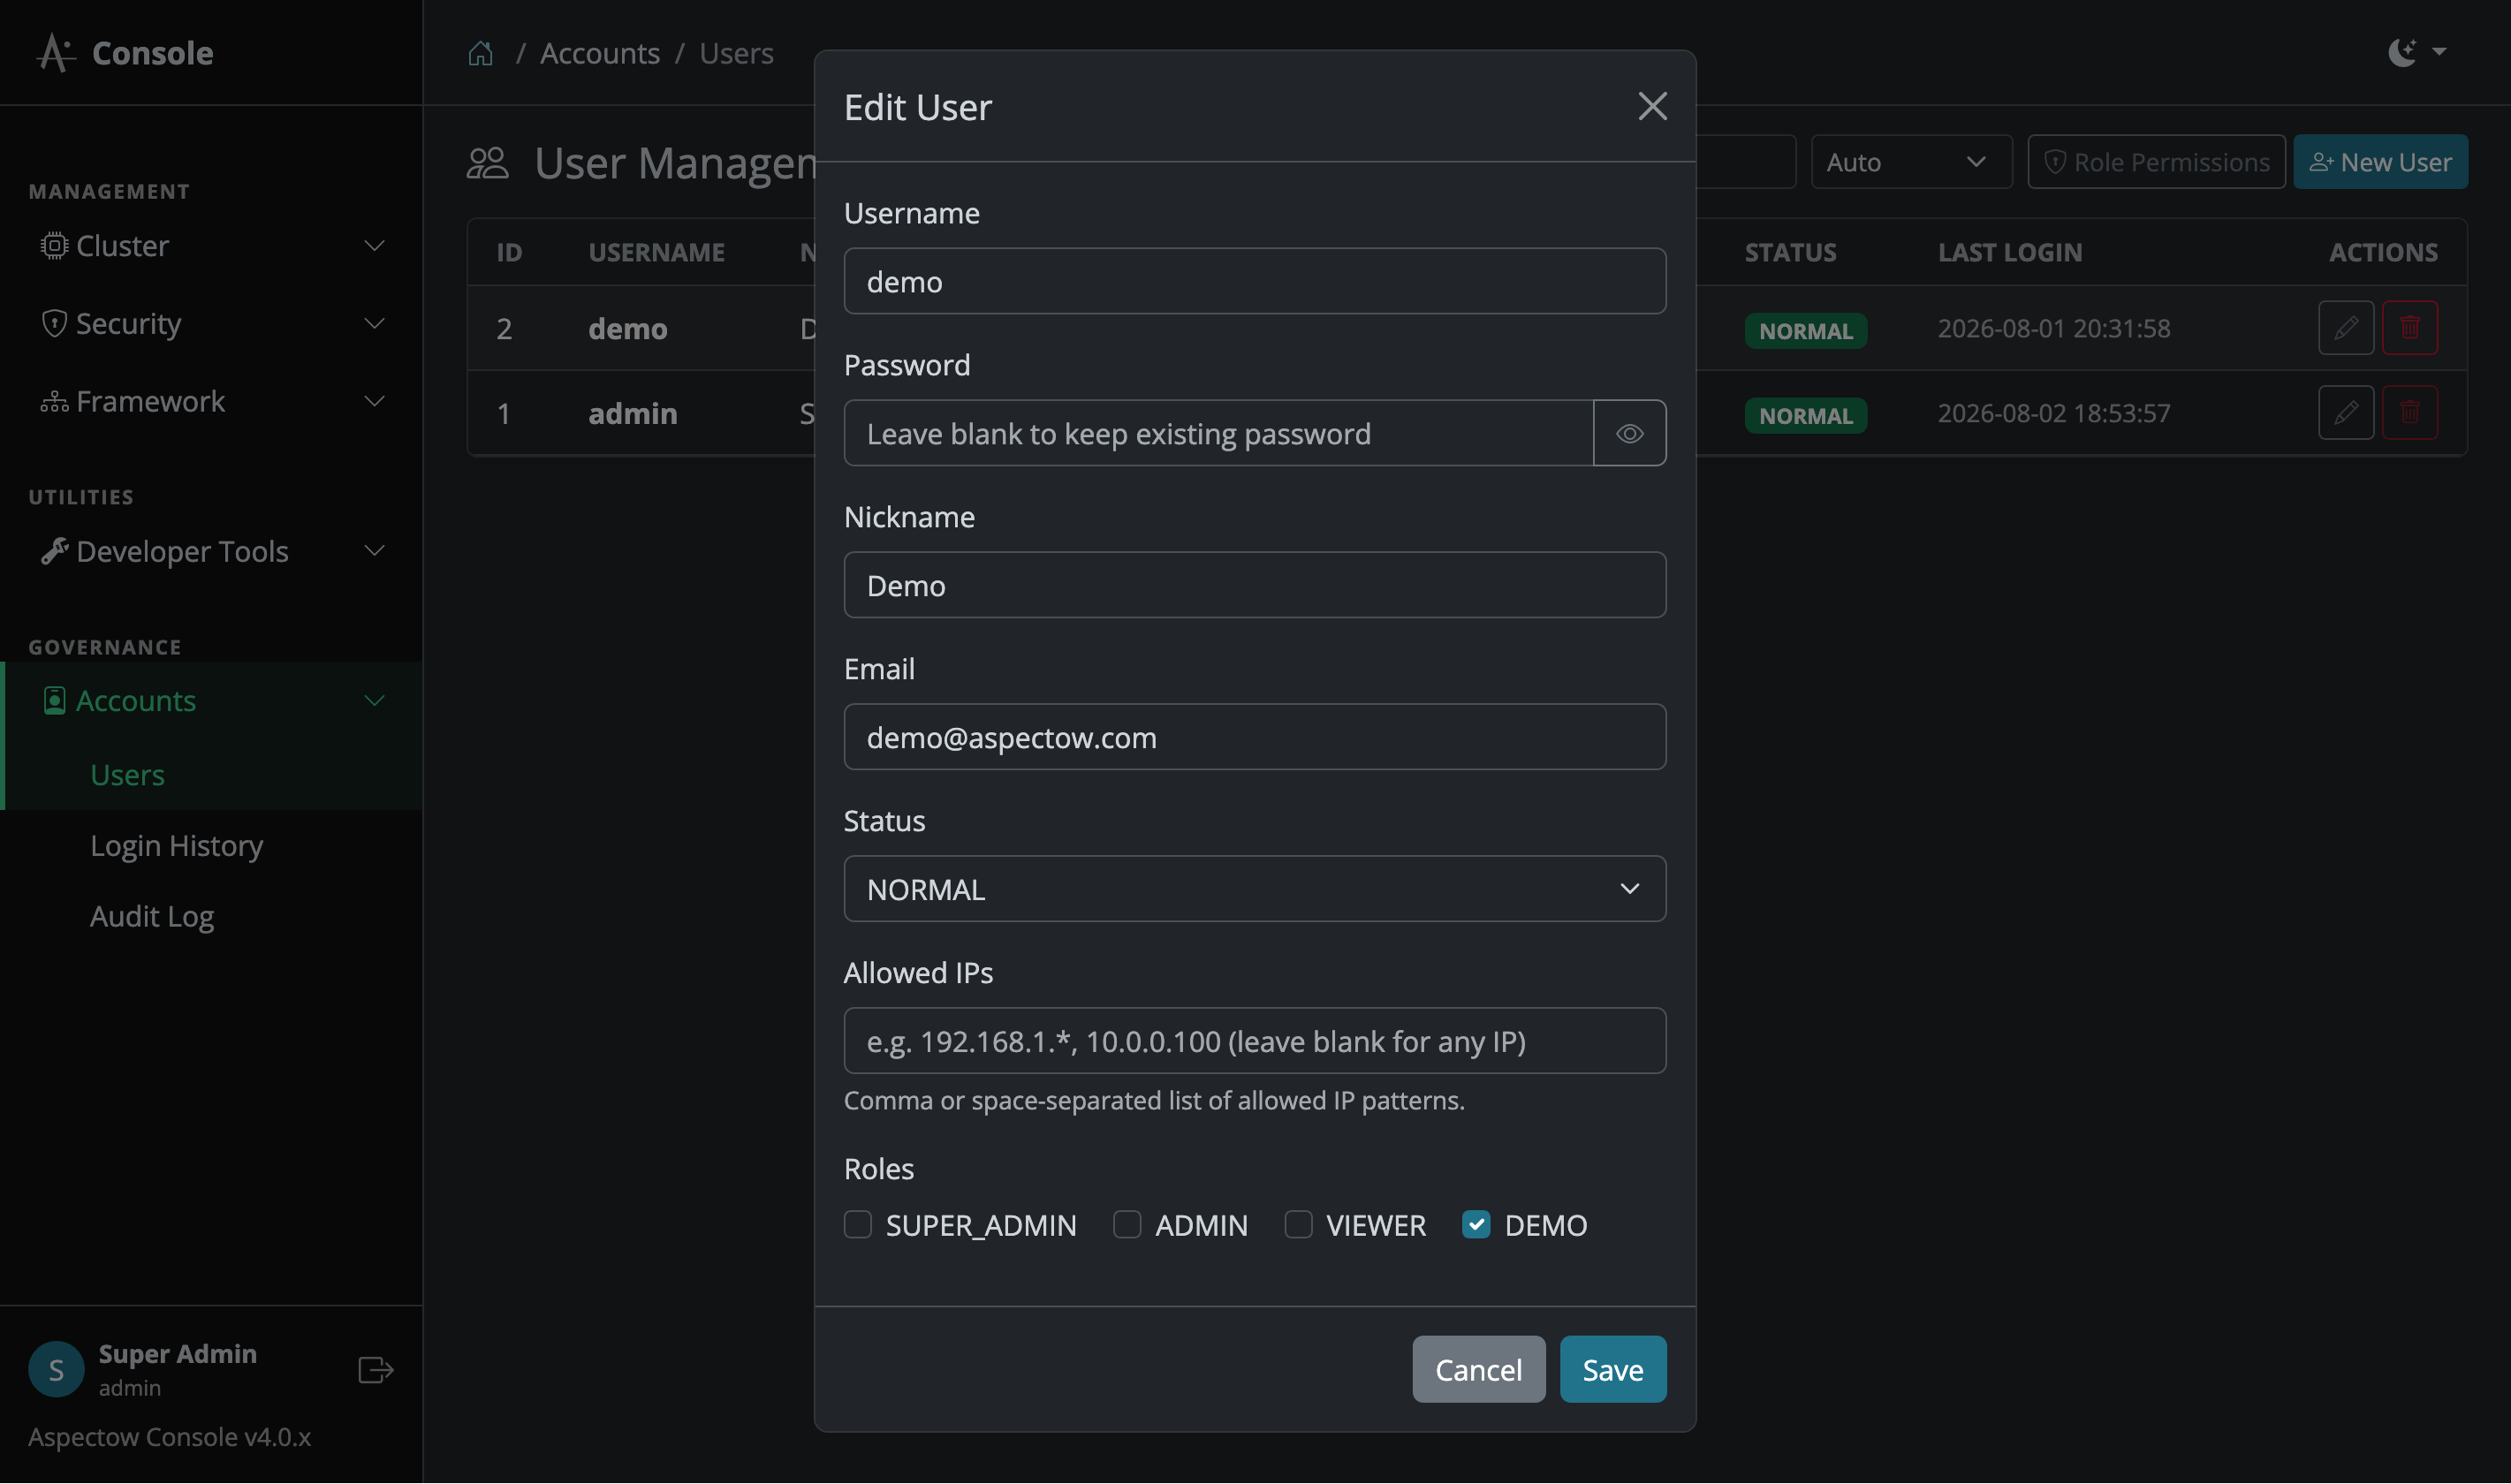The width and height of the screenshot is (2511, 1484).
Task: Click into the Username field
Action: [x=1255, y=281]
